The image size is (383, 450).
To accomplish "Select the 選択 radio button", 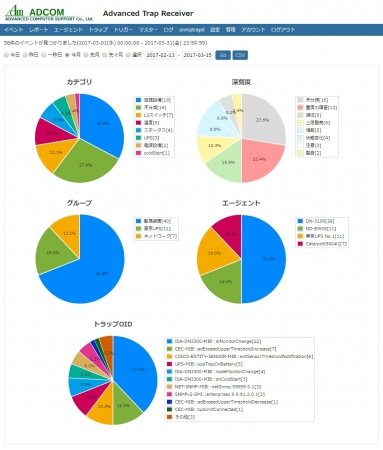I will 128,55.
